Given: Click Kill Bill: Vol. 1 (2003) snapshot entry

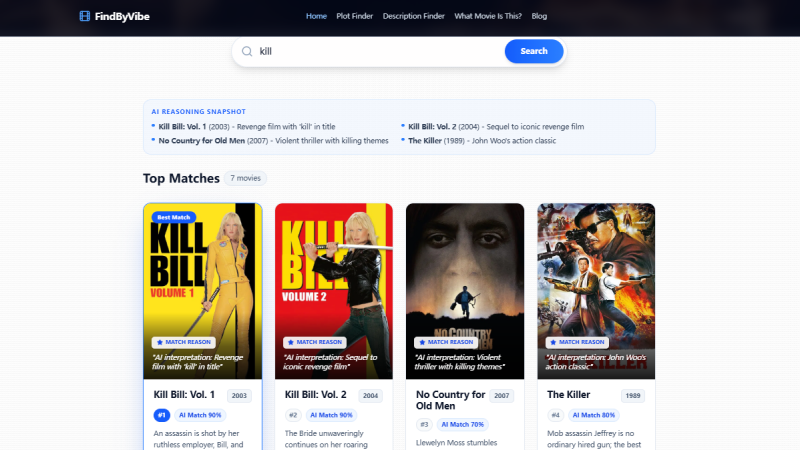Looking at the screenshot, I should [x=247, y=127].
